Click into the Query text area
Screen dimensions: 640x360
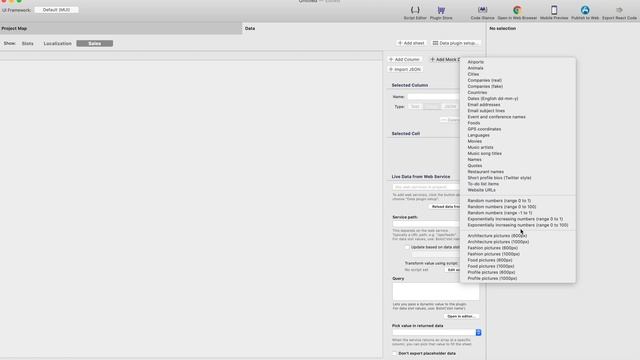tap(436, 291)
